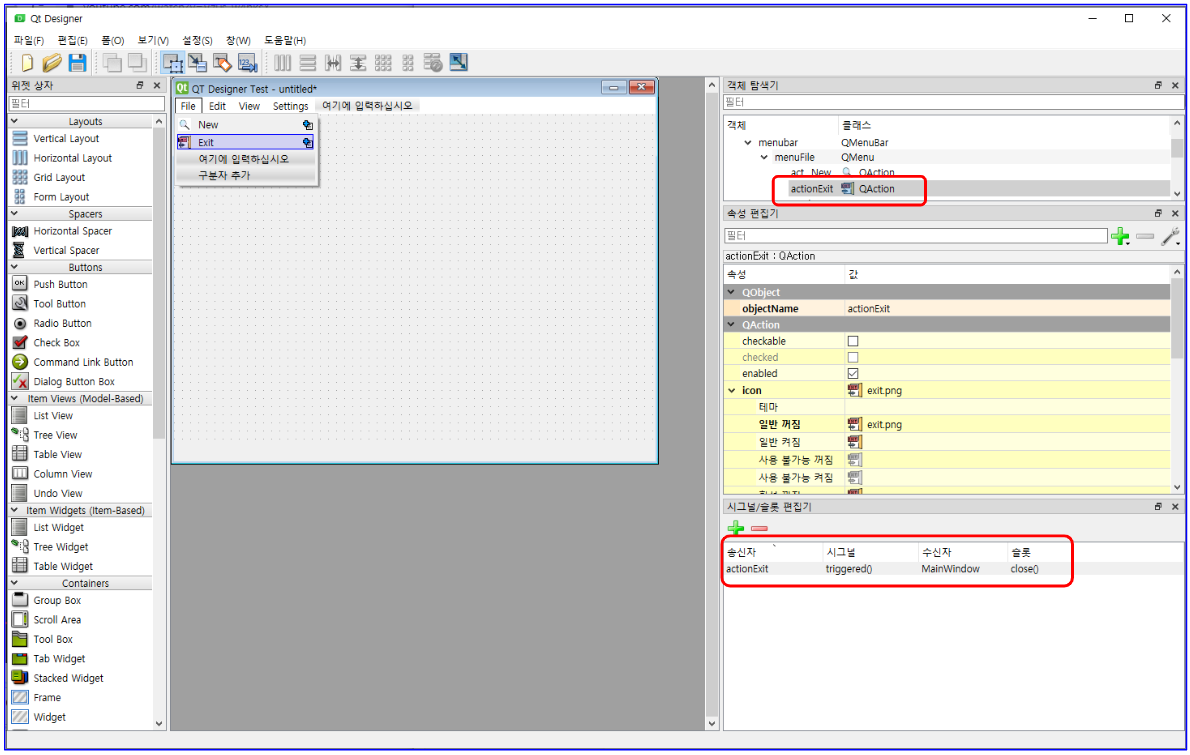
Task: Click the widget box filter field
Action: pyautogui.click(x=87, y=103)
